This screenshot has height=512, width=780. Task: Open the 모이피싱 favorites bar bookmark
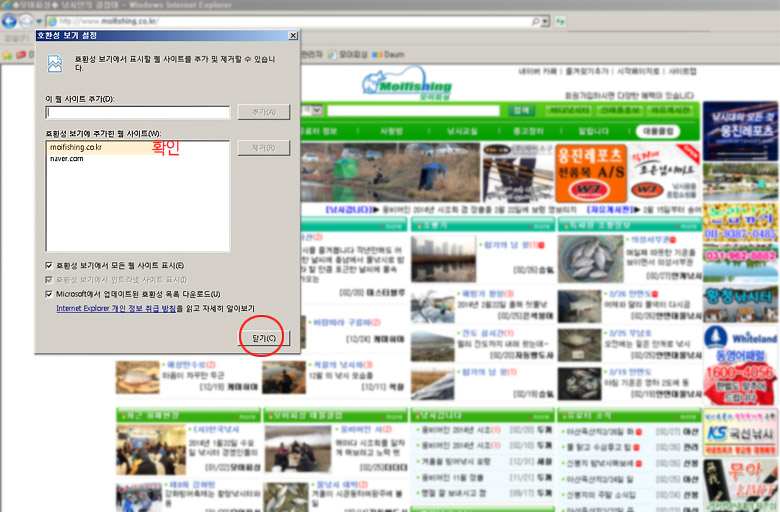point(348,55)
